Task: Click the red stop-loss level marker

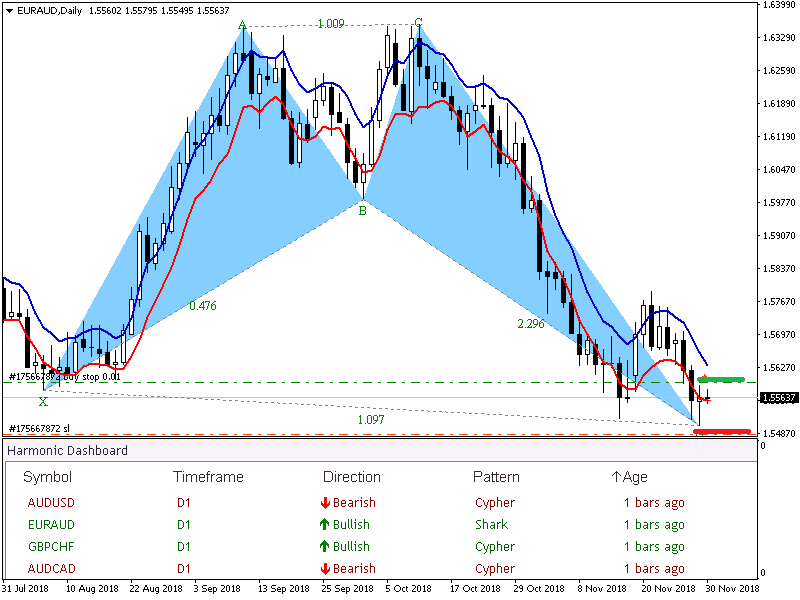Action: [x=722, y=432]
